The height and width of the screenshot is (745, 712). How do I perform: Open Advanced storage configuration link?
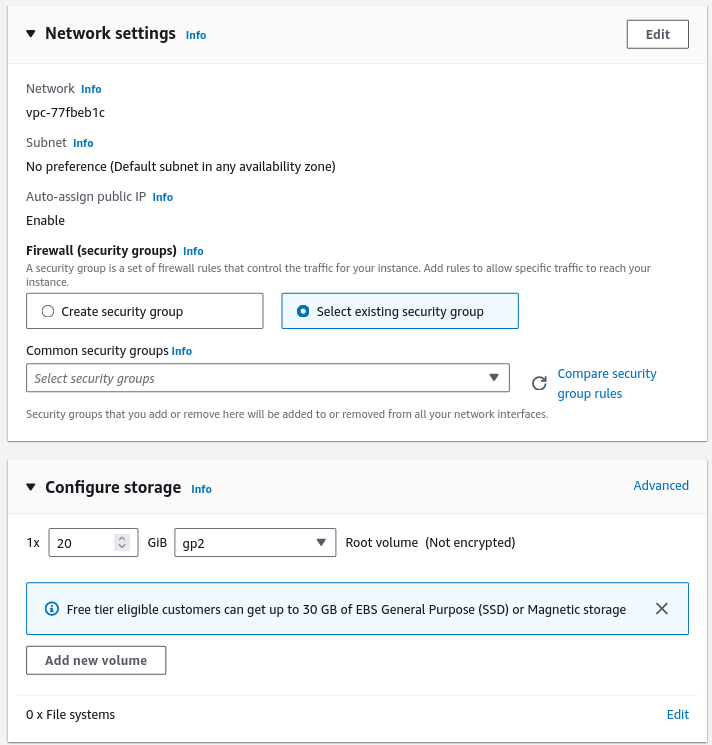661,485
